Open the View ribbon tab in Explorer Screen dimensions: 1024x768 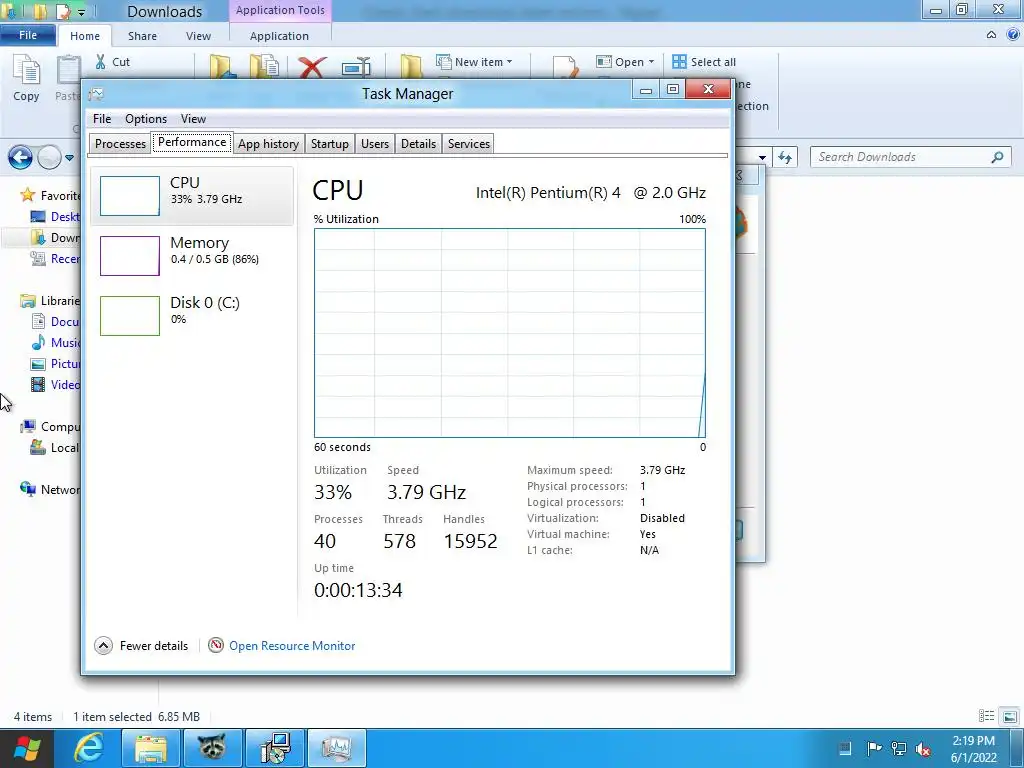pos(198,36)
